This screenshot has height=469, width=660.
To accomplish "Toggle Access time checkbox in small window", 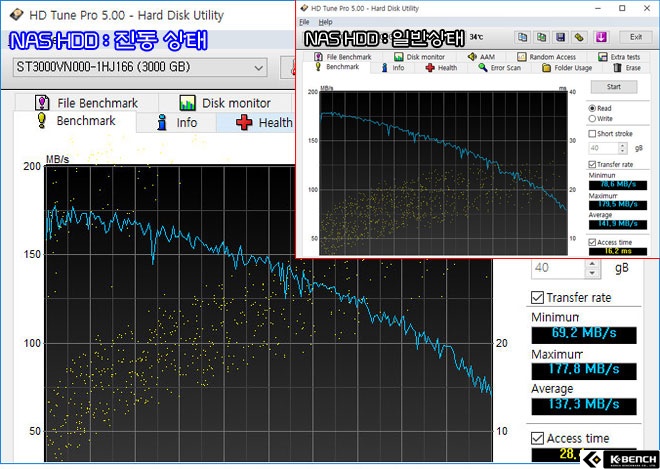I will coord(592,242).
